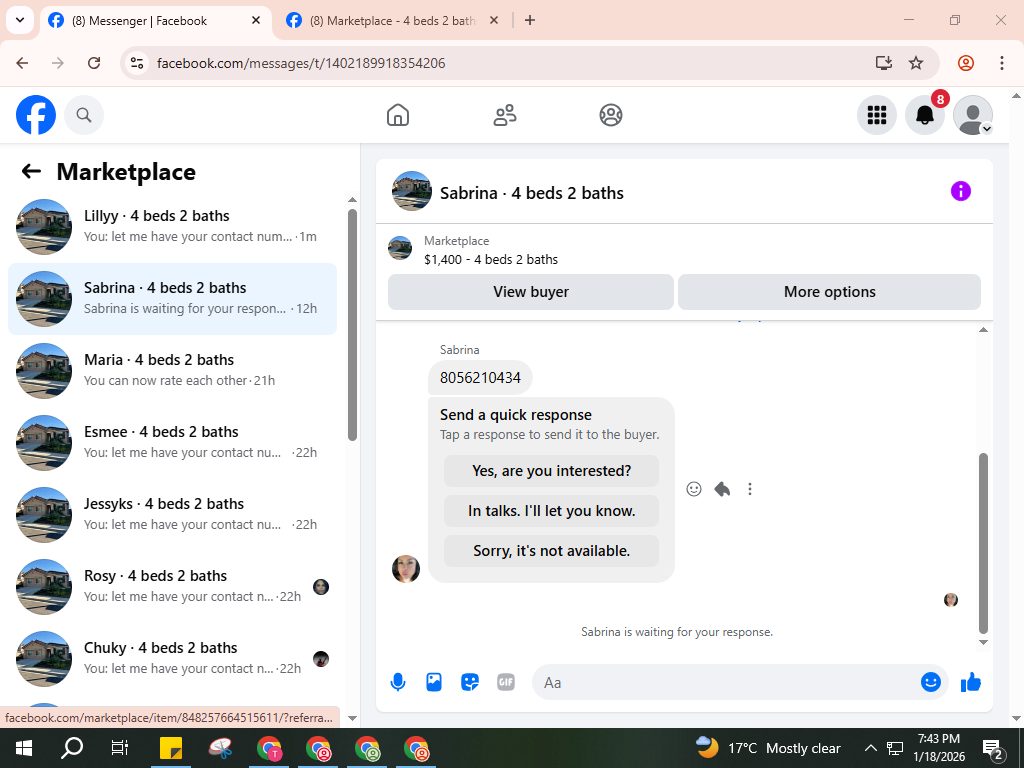Open the Friends icon in the top navigation
The width and height of the screenshot is (1024, 768).
coord(504,115)
